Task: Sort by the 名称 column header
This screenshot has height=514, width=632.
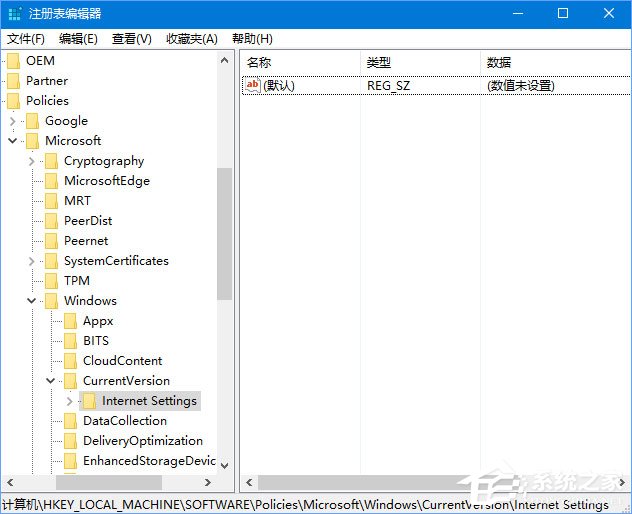Action: [301, 62]
